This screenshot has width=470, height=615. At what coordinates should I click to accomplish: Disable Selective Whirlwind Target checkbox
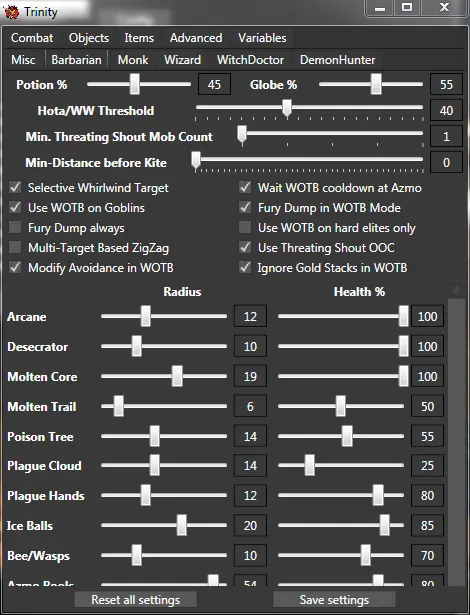[15, 187]
